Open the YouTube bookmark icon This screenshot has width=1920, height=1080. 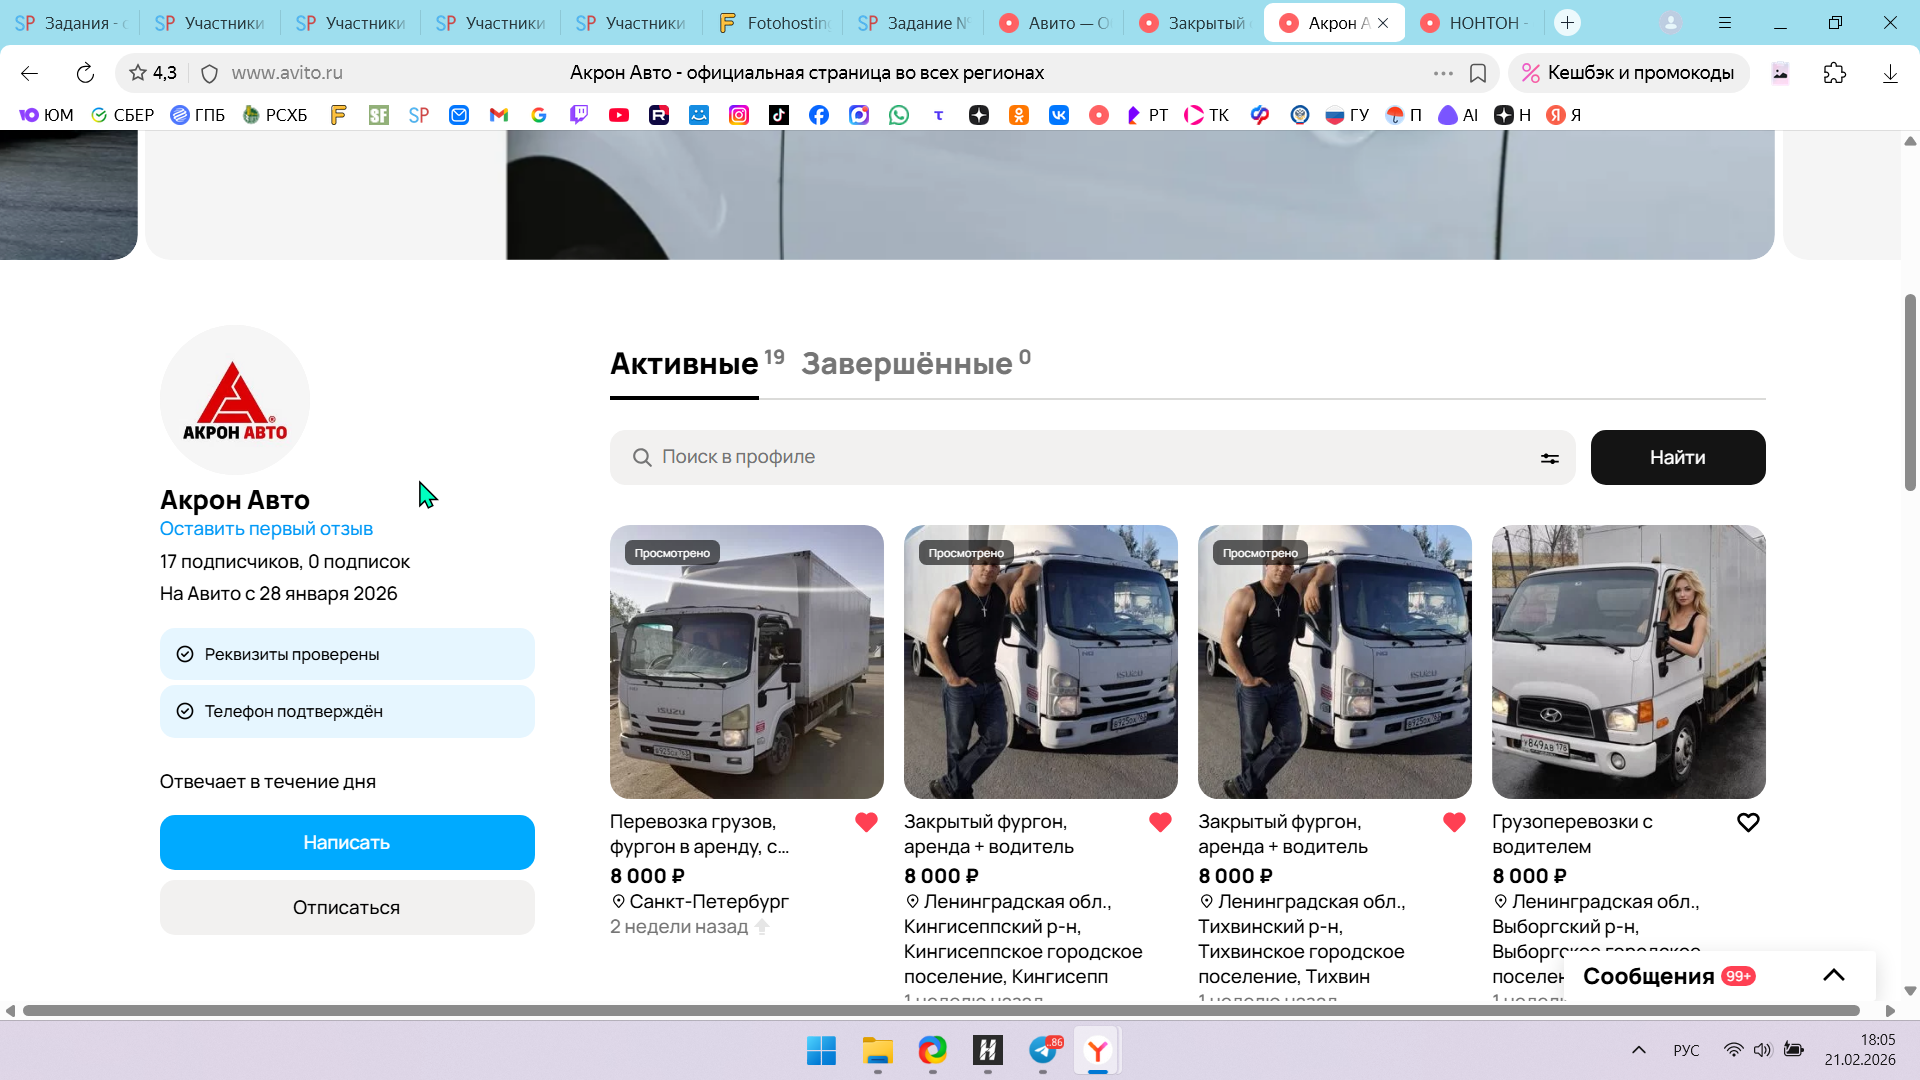(619, 115)
